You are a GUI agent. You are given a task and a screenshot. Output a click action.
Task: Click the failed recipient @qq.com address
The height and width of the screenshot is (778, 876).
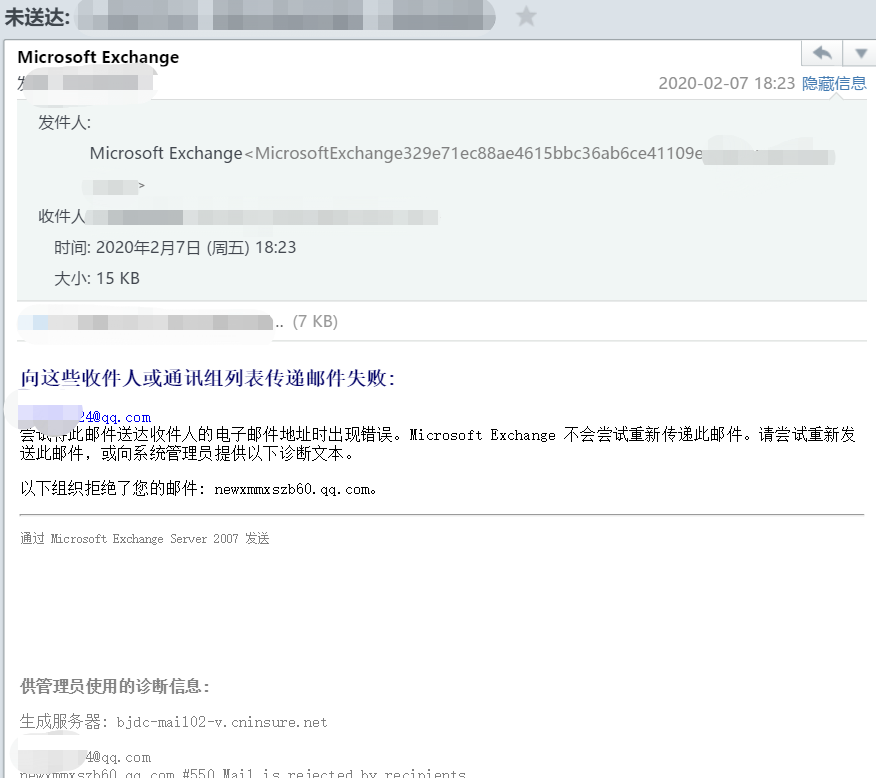(x=84, y=417)
